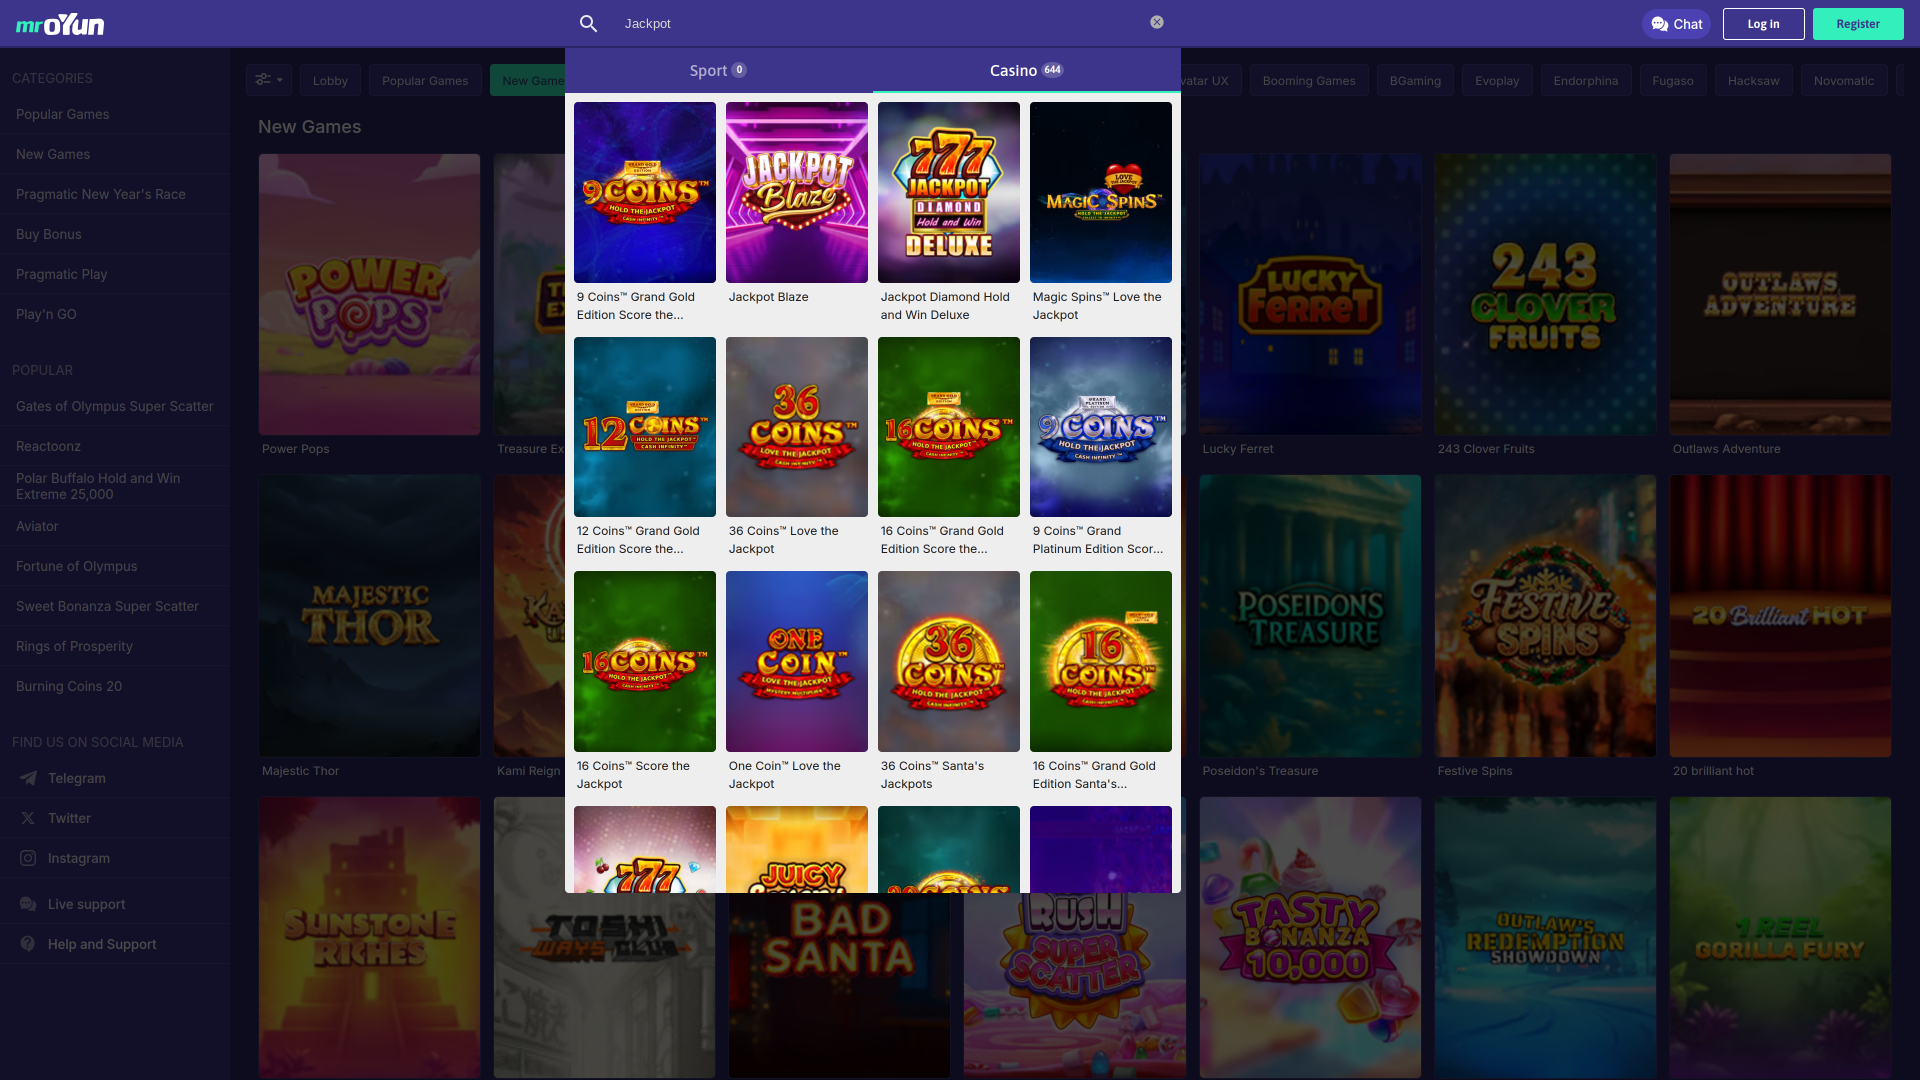Click the Register button
Screen dimensions: 1920x1080
1858,23
